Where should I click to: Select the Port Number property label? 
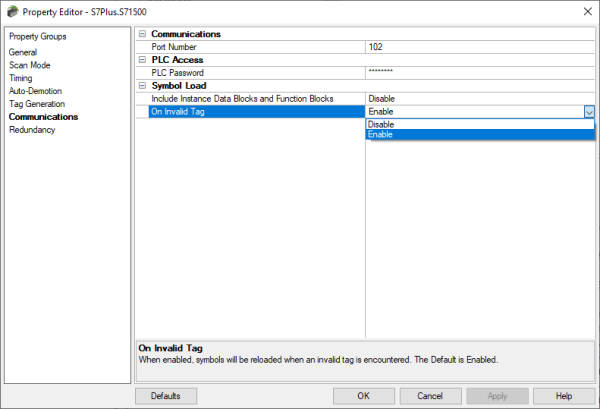[x=174, y=47]
